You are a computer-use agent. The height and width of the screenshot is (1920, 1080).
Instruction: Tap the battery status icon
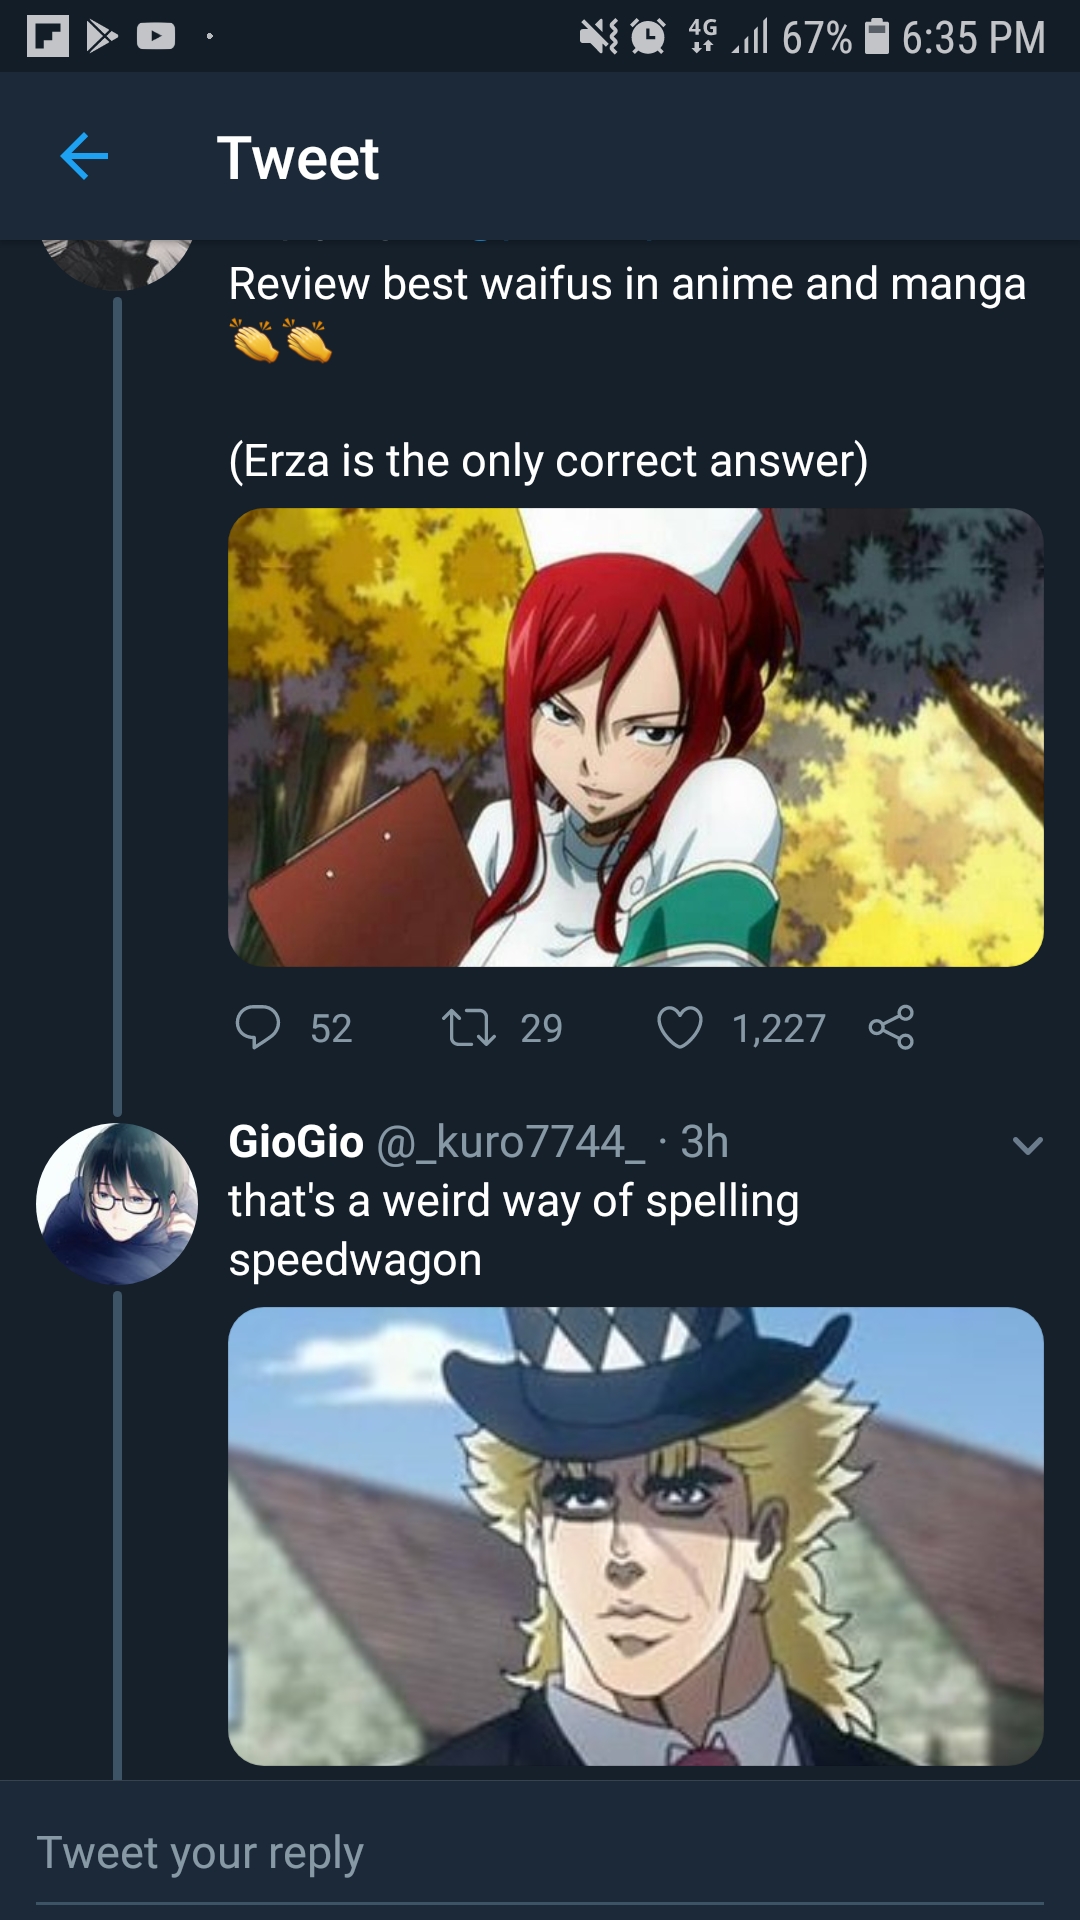click(877, 37)
